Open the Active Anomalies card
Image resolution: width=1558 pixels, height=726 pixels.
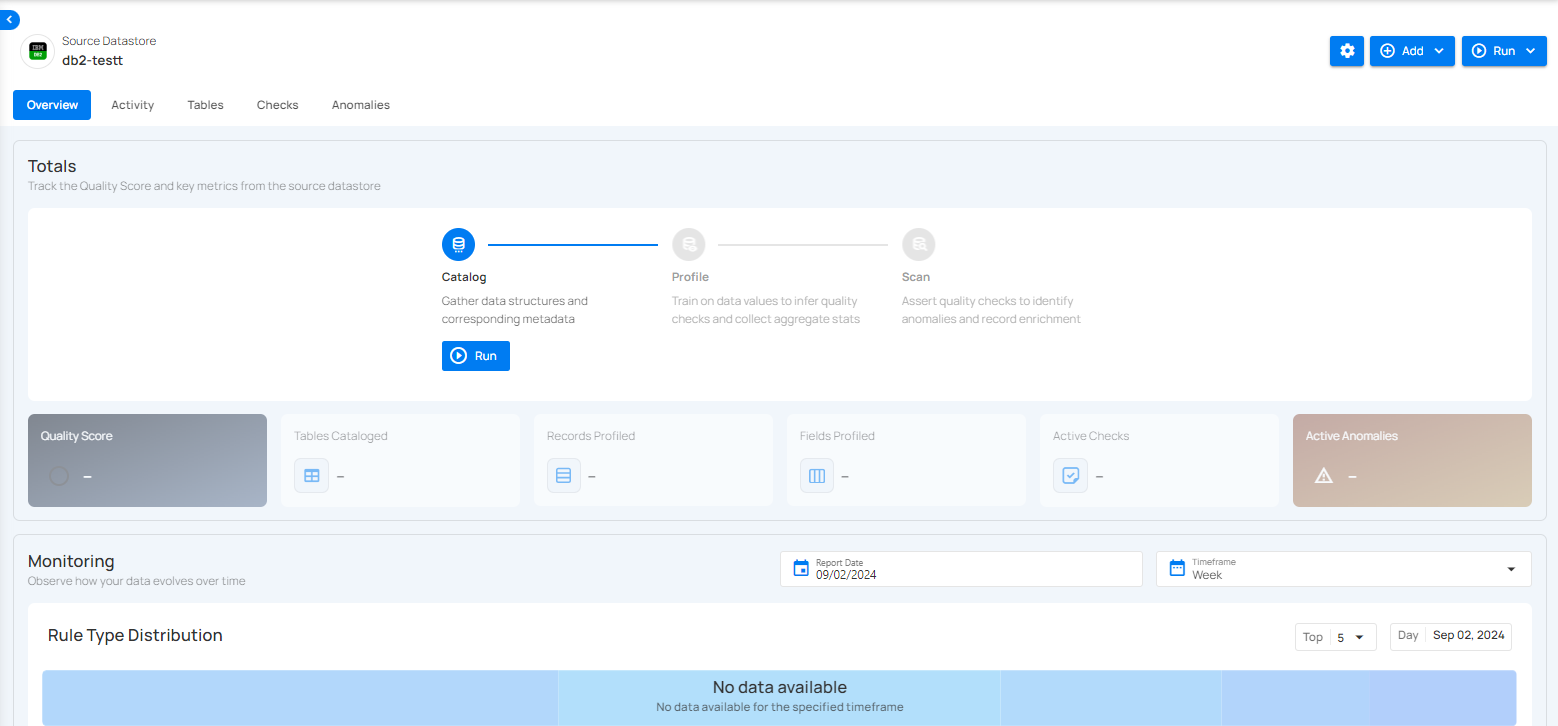[1412, 460]
